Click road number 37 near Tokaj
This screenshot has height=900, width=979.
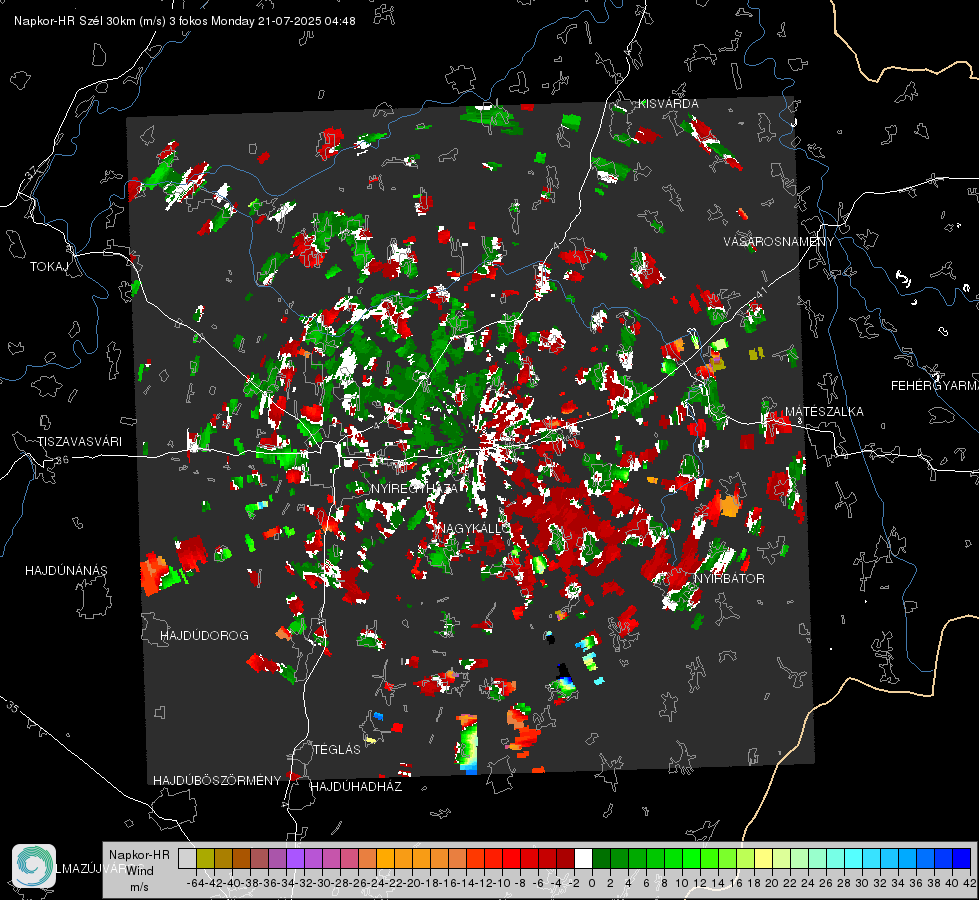tap(32, 171)
